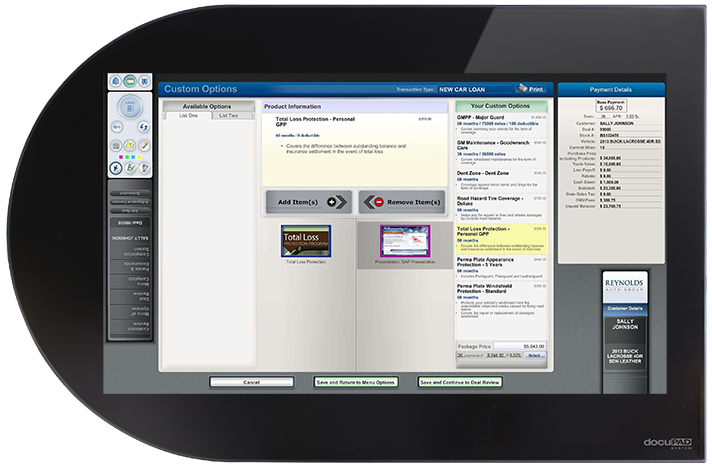
Task: Click the Cancel button
Action: pos(252,382)
